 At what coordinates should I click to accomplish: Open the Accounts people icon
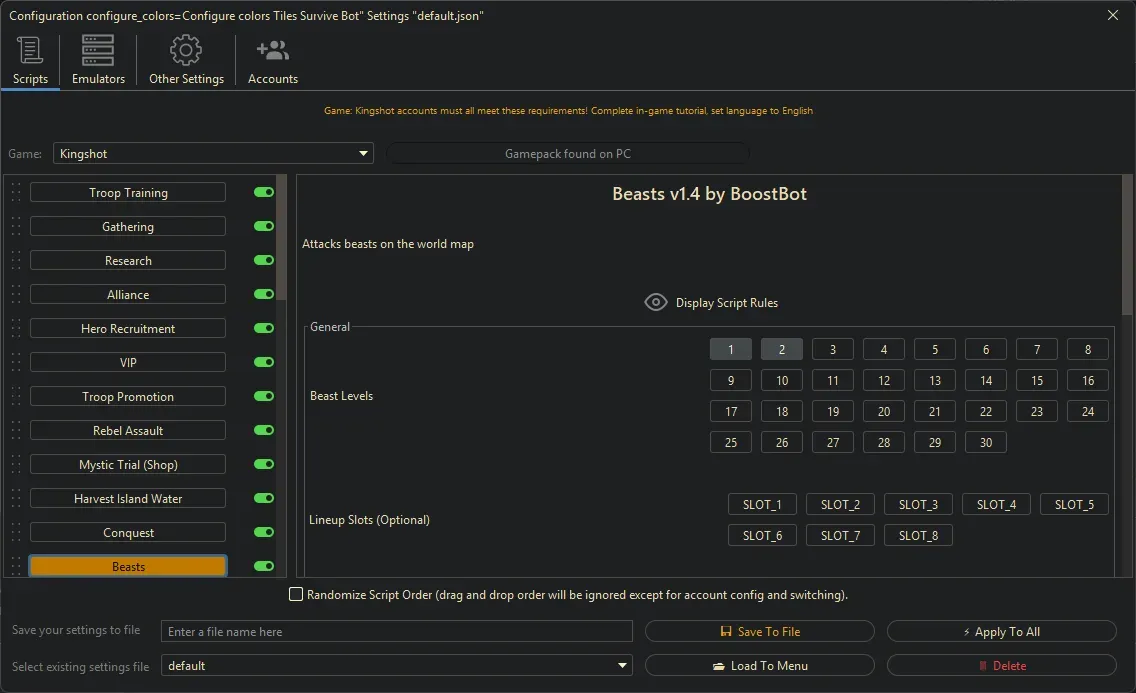click(272, 50)
